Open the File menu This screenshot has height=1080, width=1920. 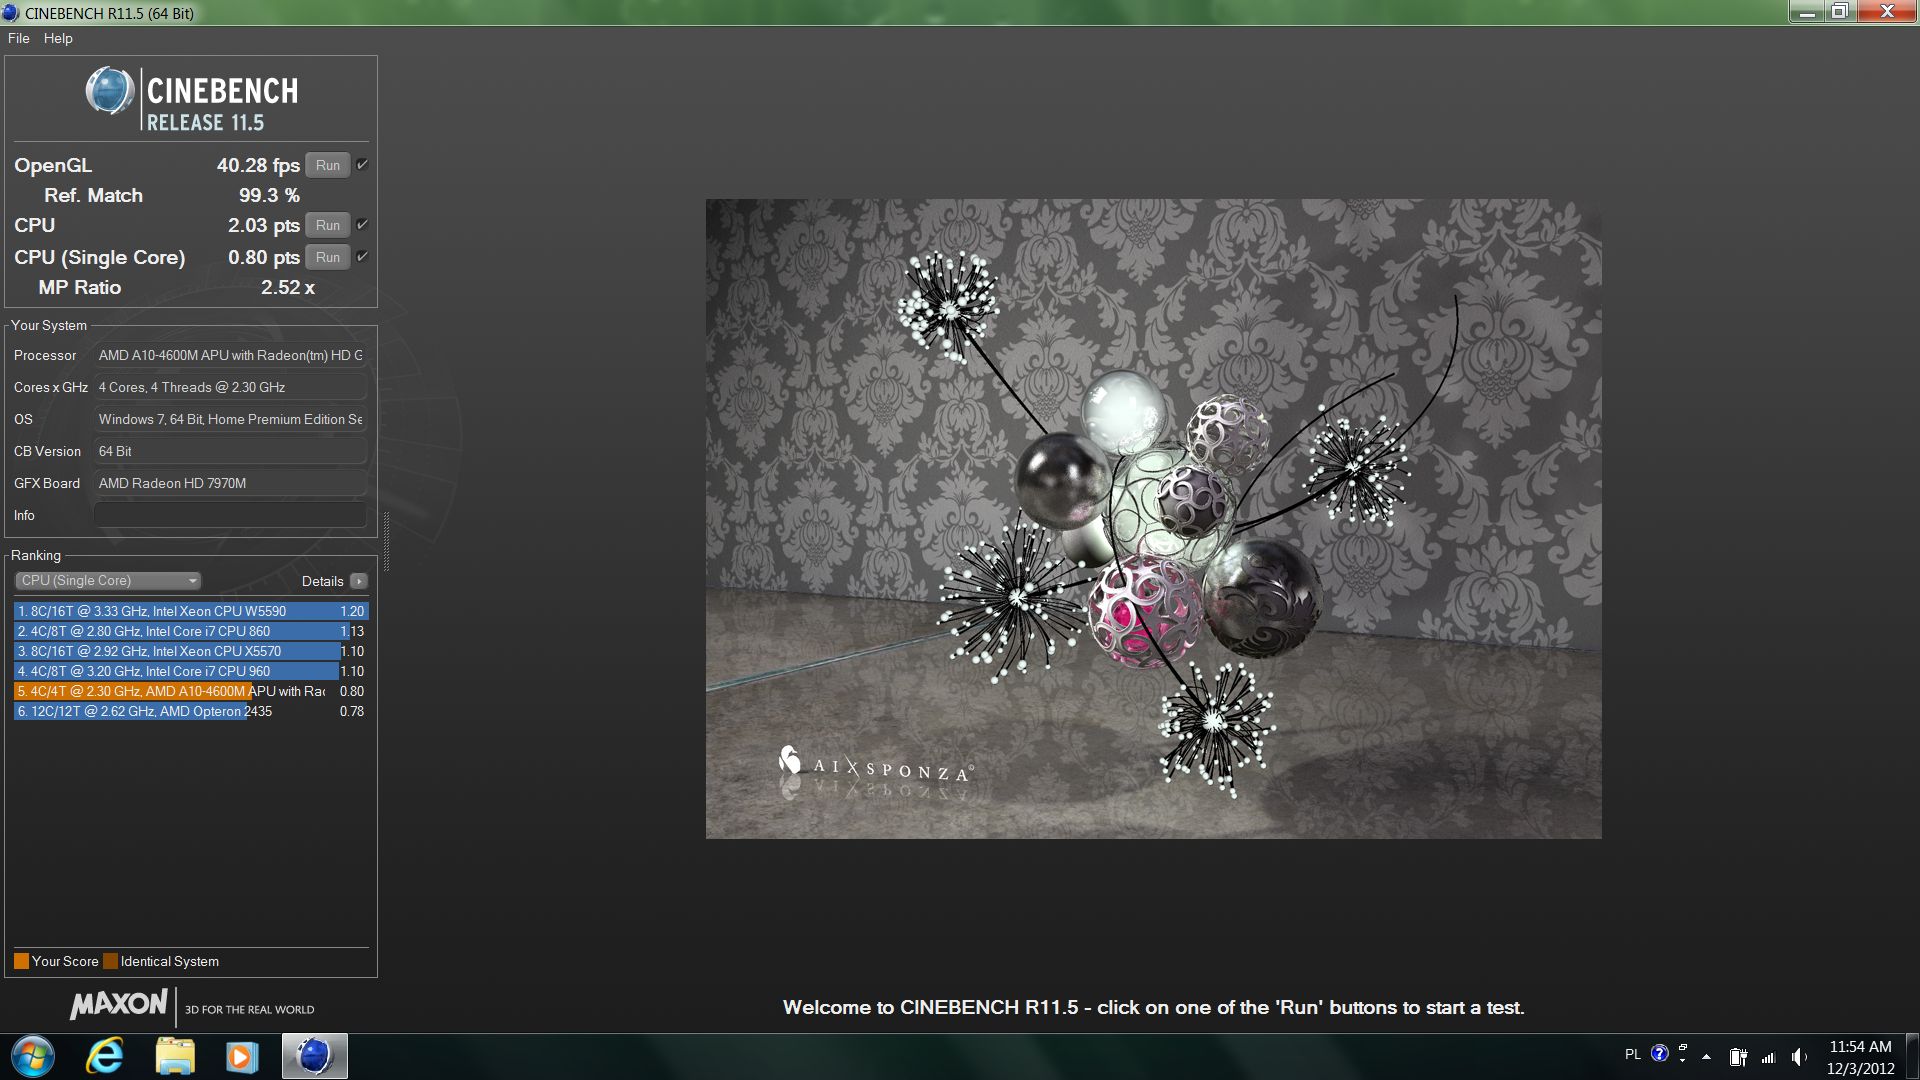(x=18, y=38)
